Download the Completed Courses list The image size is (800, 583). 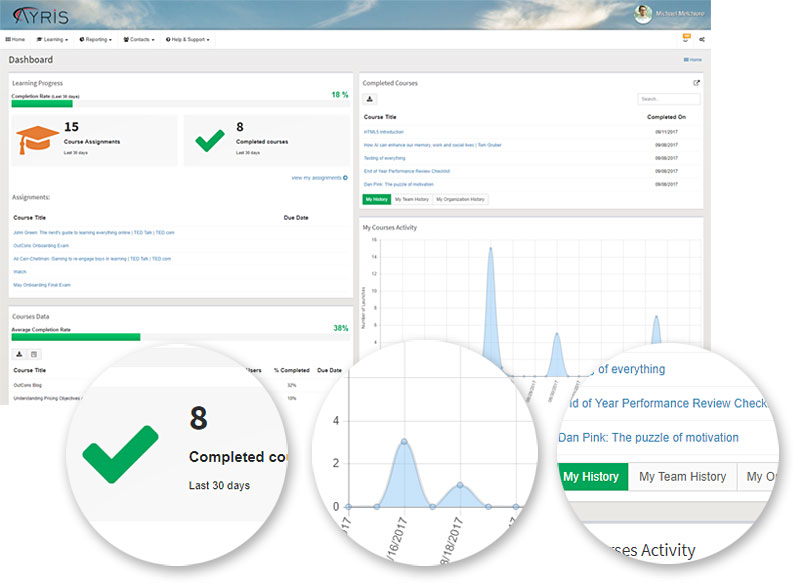tap(369, 99)
